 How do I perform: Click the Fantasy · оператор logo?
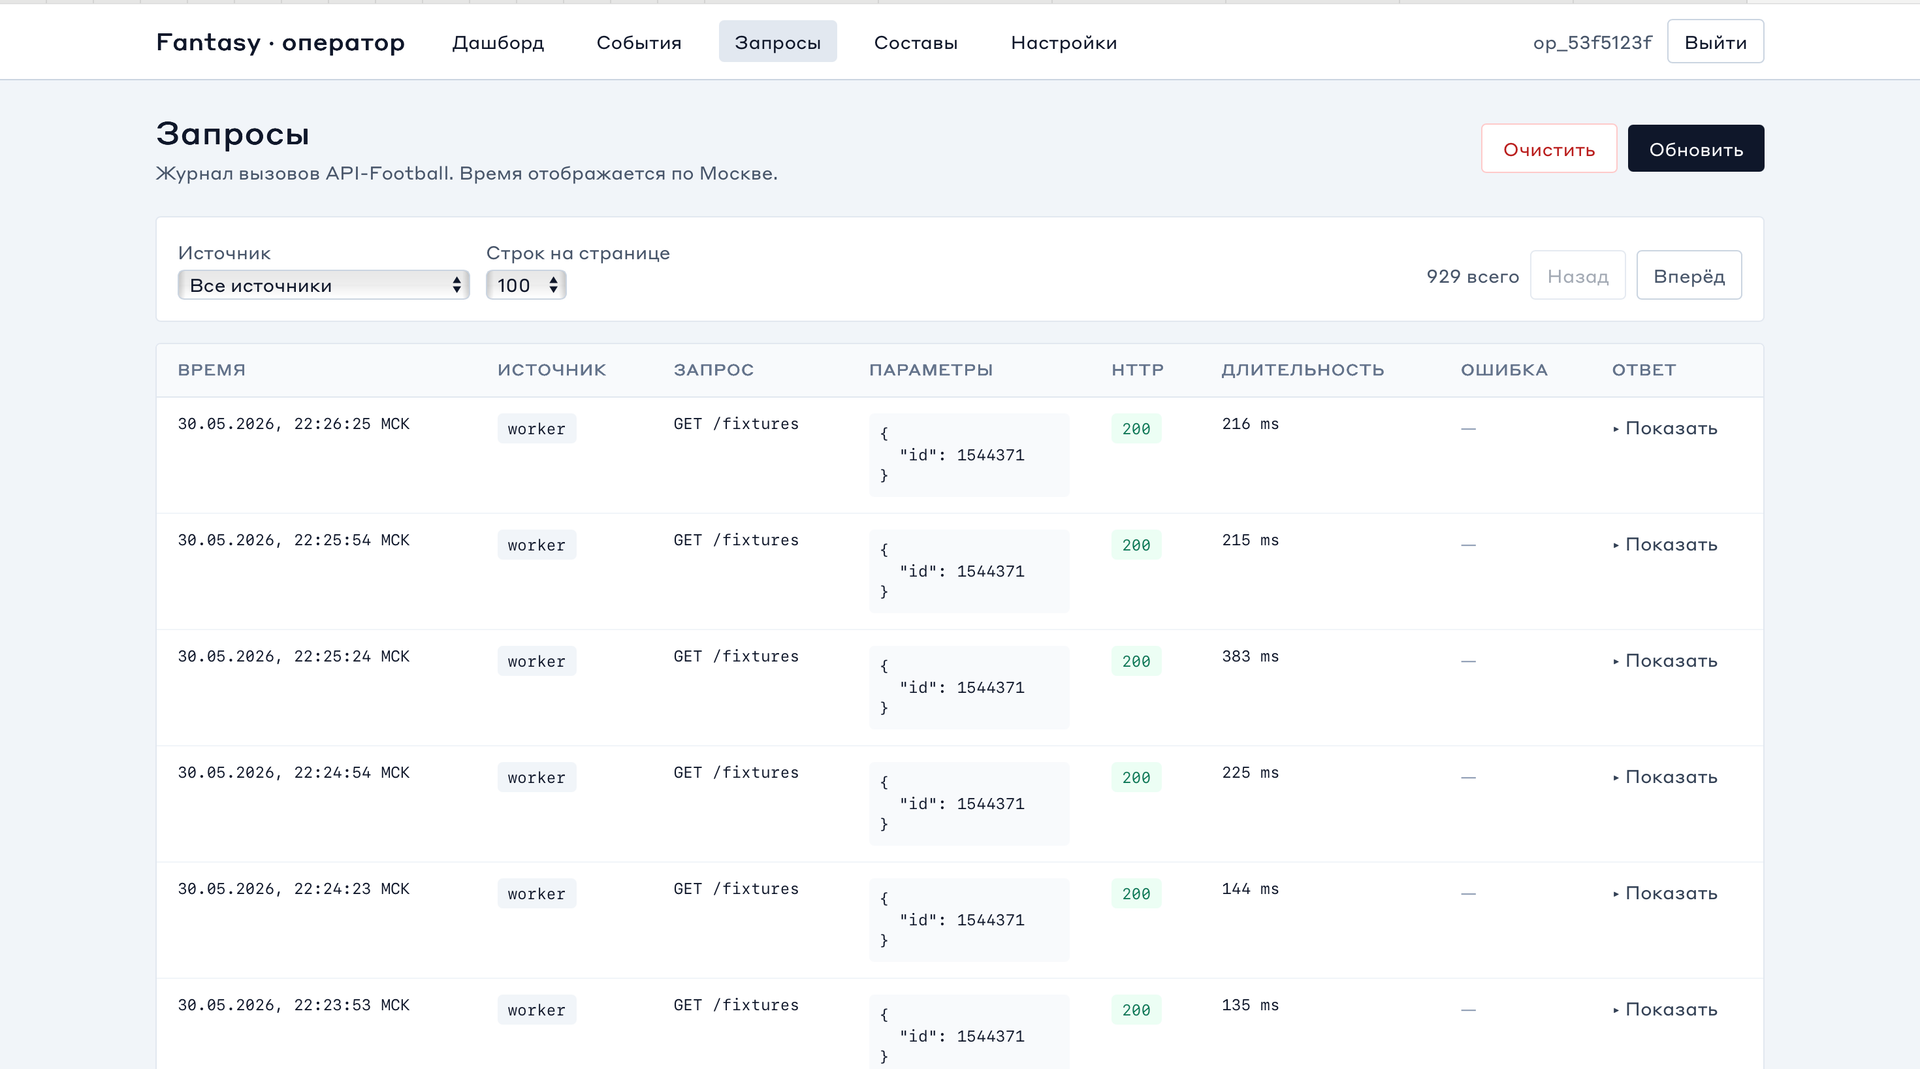coord(280,42)
